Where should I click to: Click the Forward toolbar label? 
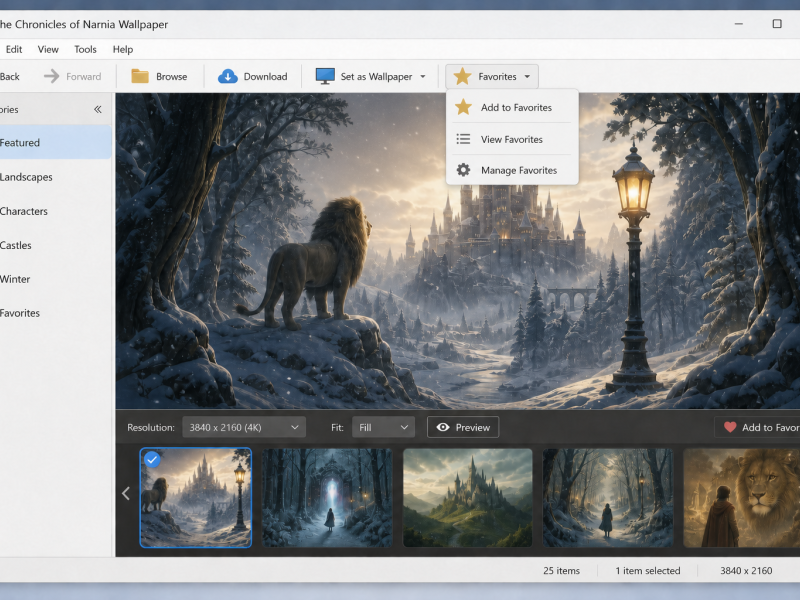click(x=84, y=77)
